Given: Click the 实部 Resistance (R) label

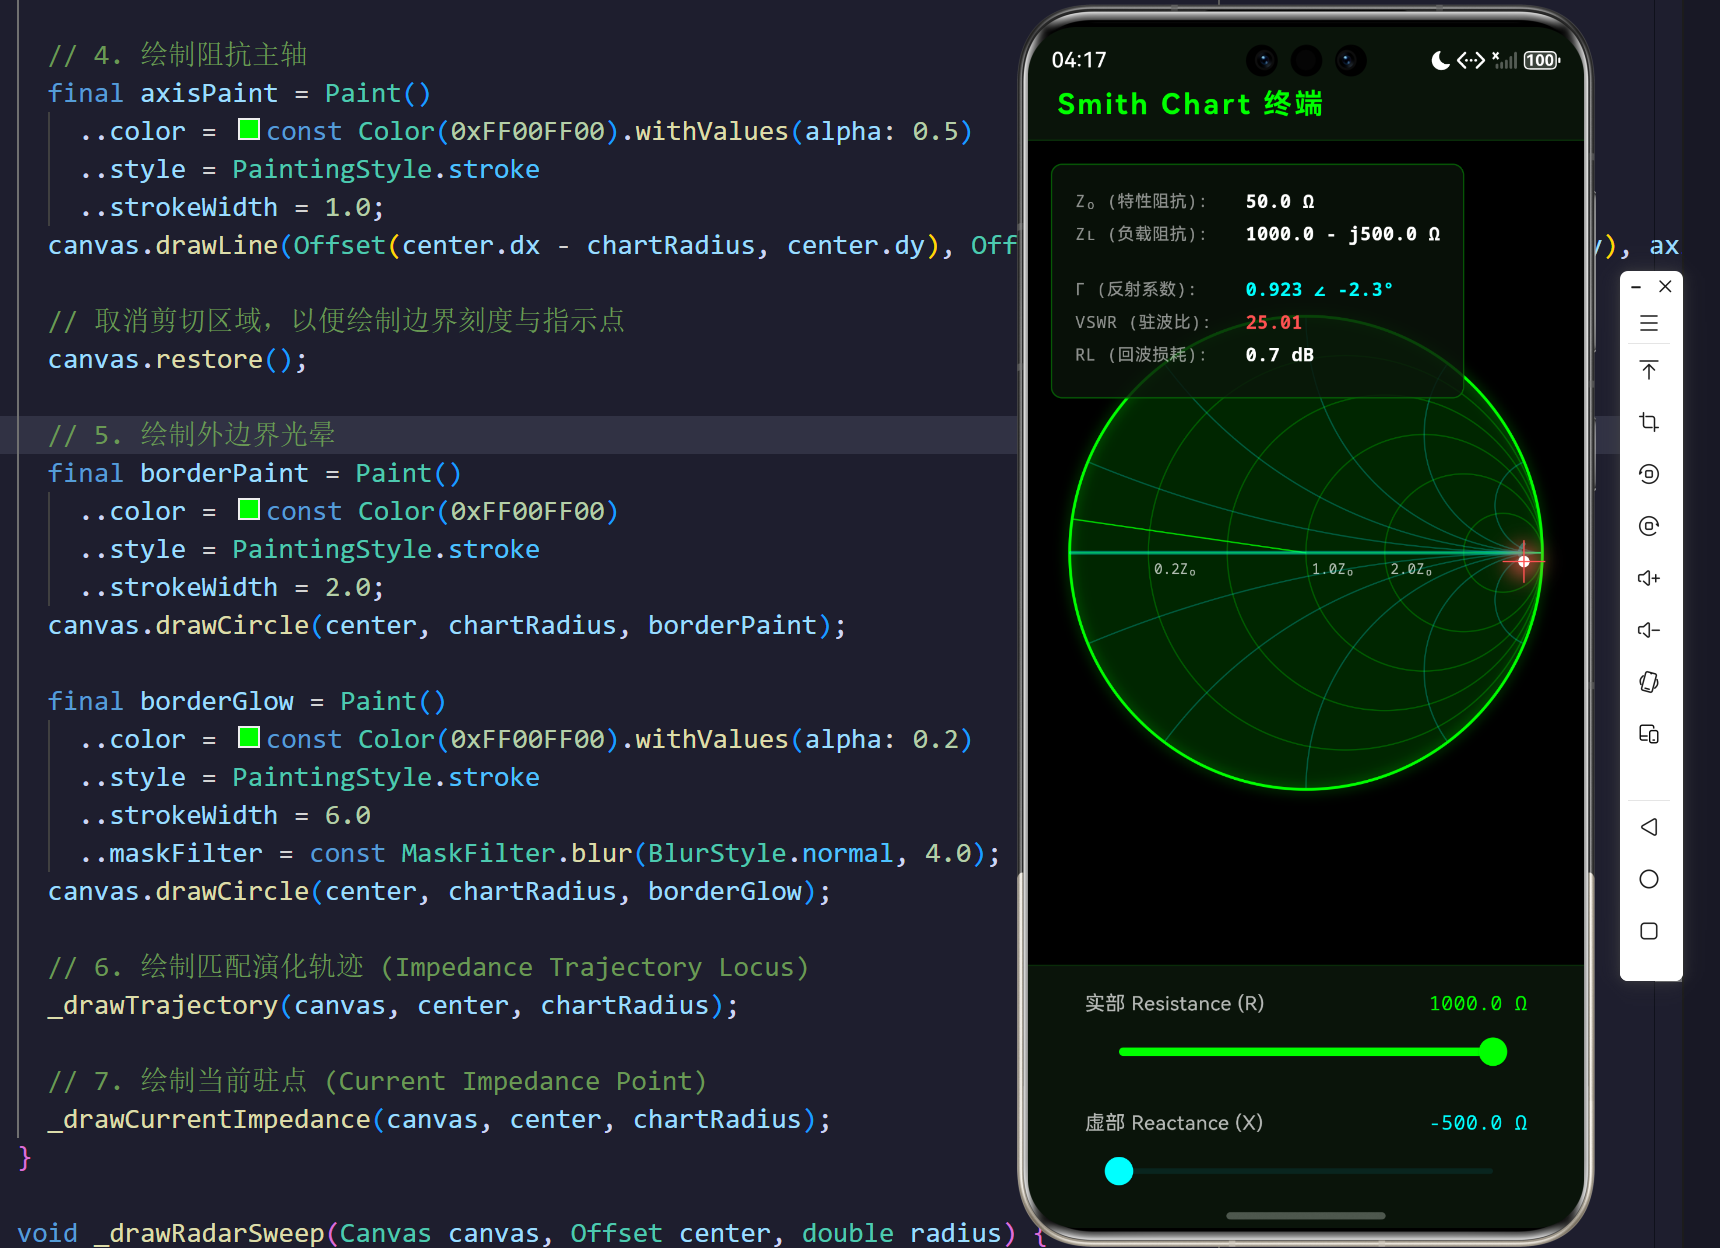Looking at the screenshot, I should tap(1175, 1003).
